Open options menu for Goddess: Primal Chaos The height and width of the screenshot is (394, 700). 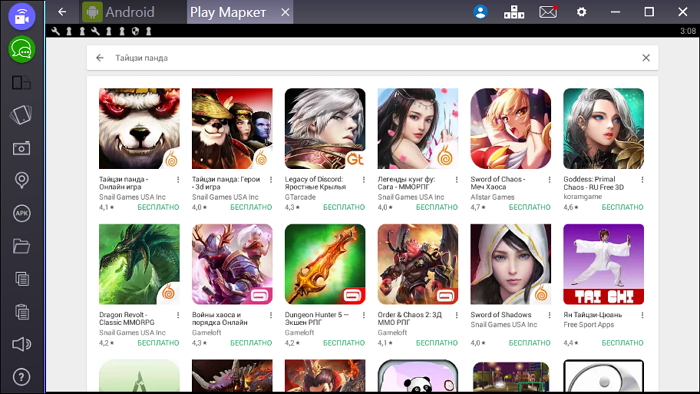click(x=642, y=180)
